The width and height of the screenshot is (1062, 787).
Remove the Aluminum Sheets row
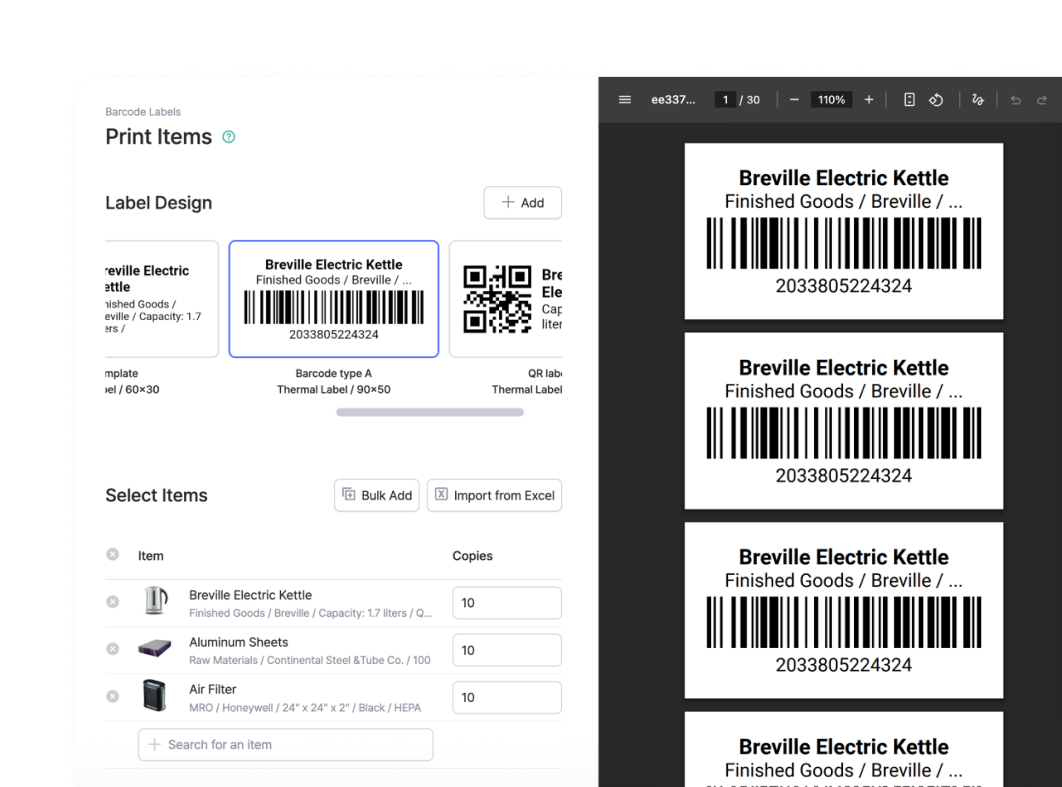(x=112, y=649)
